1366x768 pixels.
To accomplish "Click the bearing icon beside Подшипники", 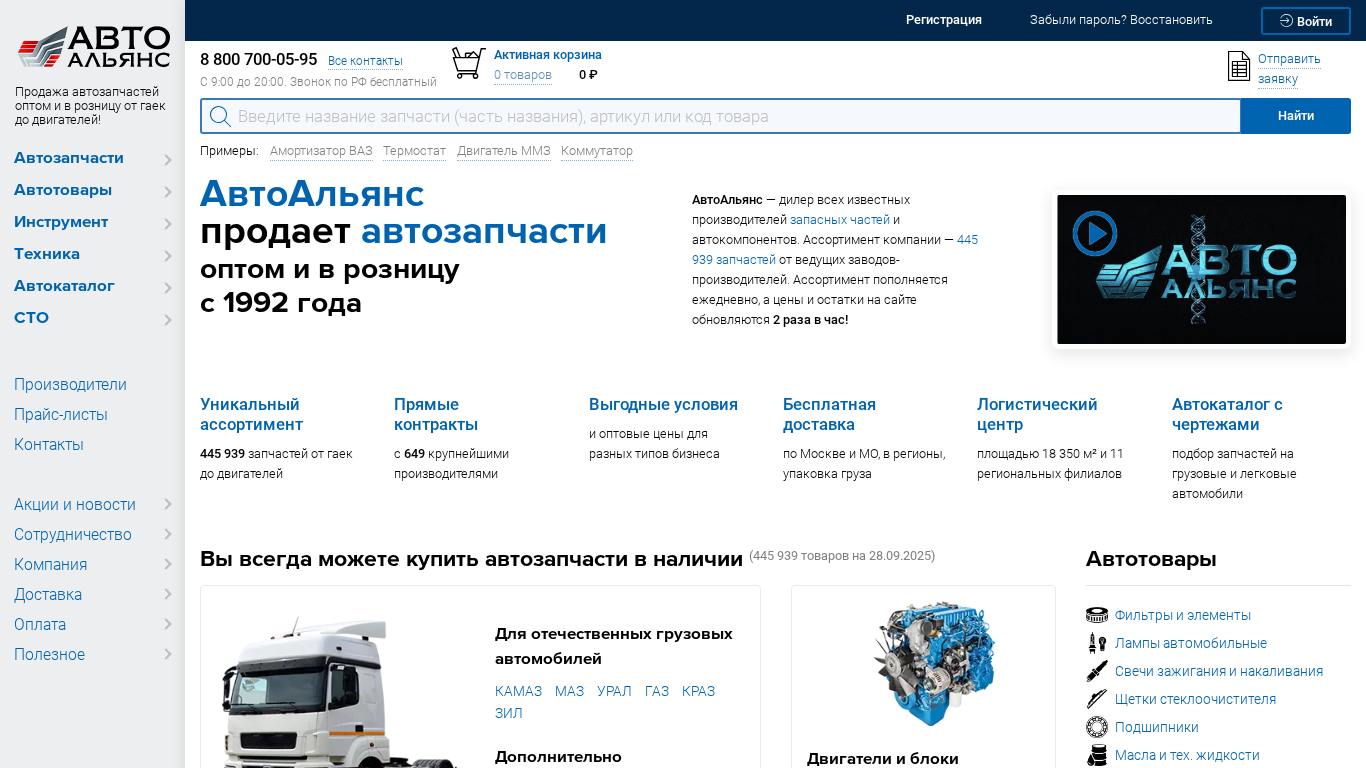I will [x=1097, y=727].
